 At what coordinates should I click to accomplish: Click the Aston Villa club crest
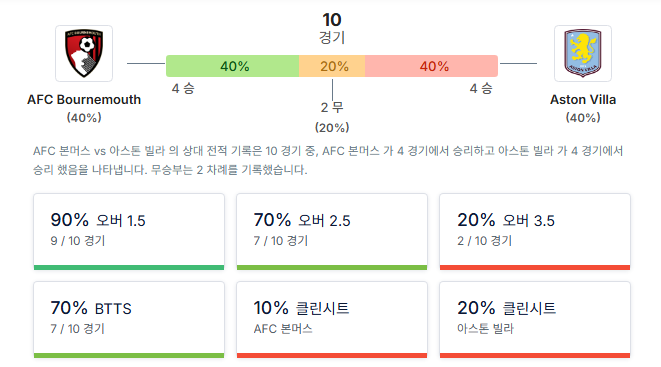583,54
